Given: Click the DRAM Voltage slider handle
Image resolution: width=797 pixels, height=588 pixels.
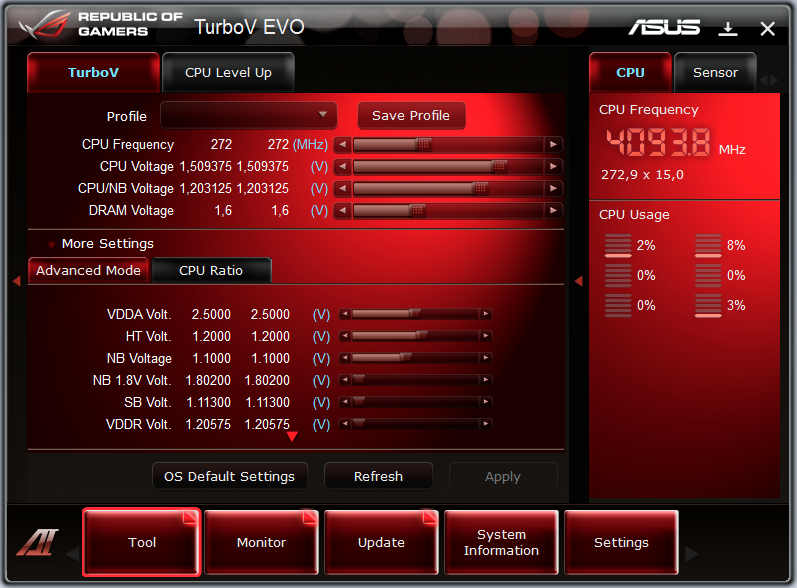Looking at the screenshot, I should pos(417,210).
